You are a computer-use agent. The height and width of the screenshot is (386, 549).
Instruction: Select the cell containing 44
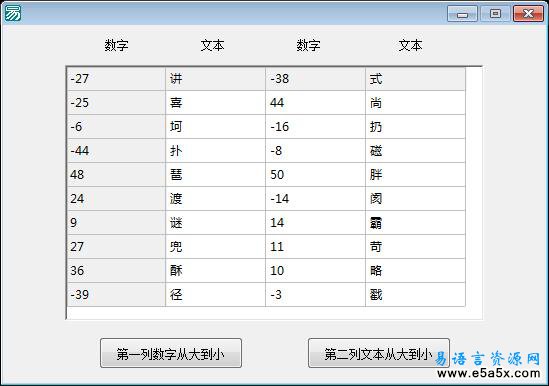315,103
